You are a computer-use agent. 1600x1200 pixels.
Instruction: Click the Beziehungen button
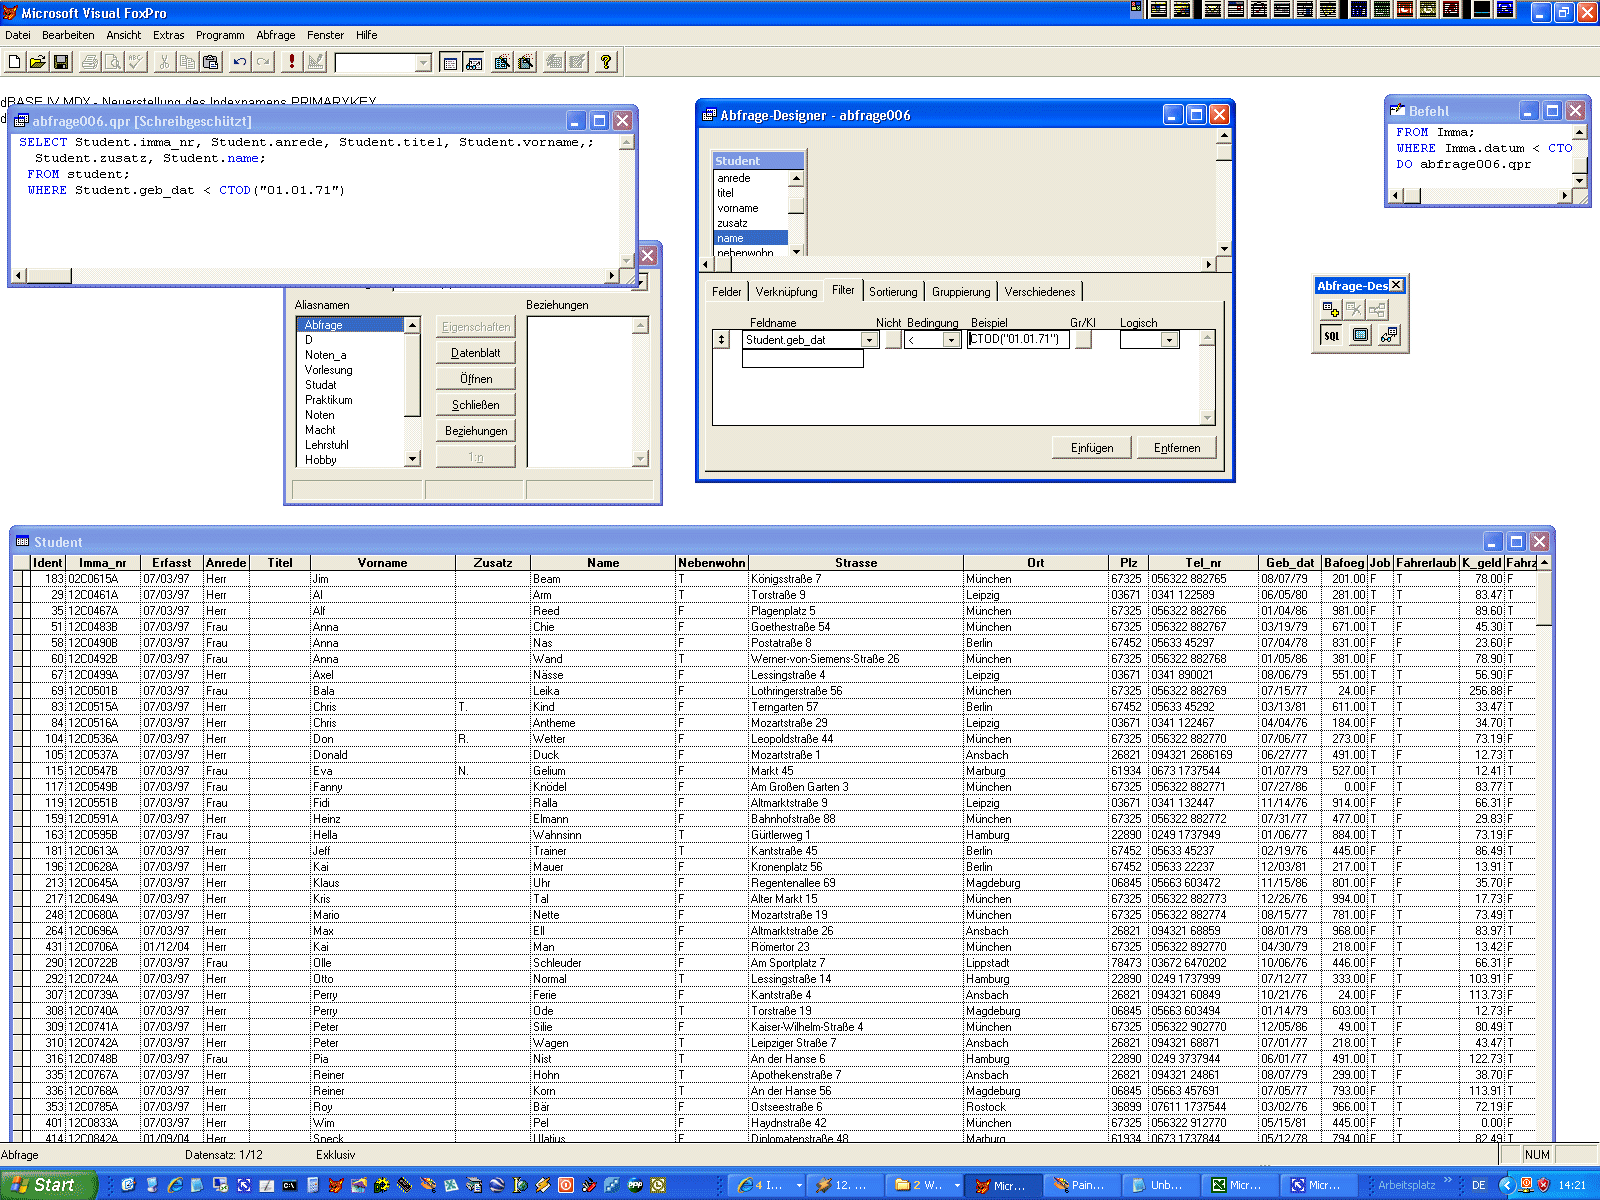476,431
